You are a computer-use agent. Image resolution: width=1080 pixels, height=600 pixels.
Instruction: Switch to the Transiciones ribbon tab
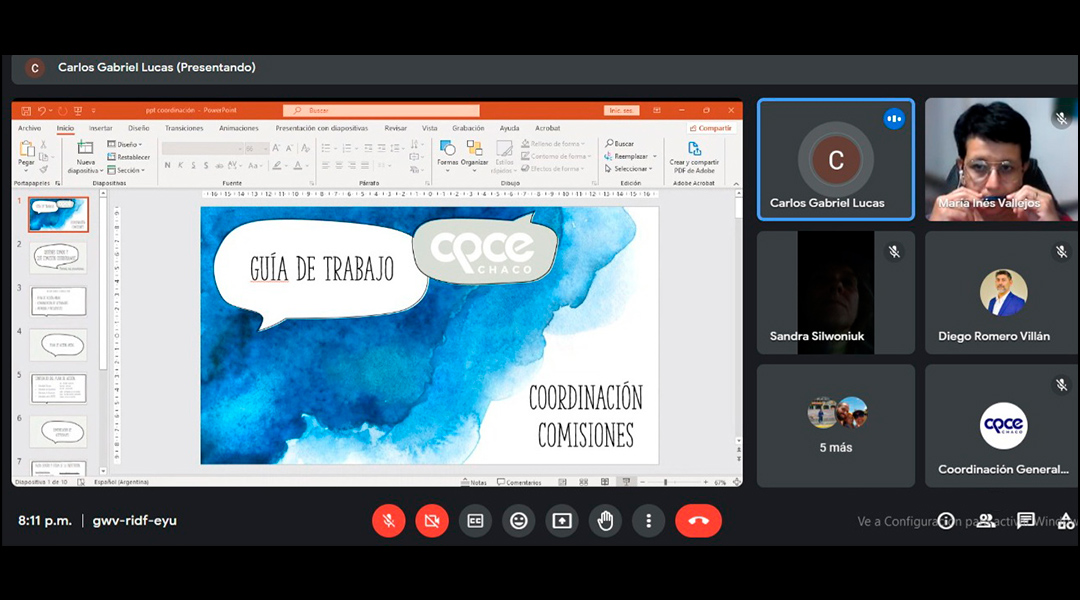coord(184,128)
